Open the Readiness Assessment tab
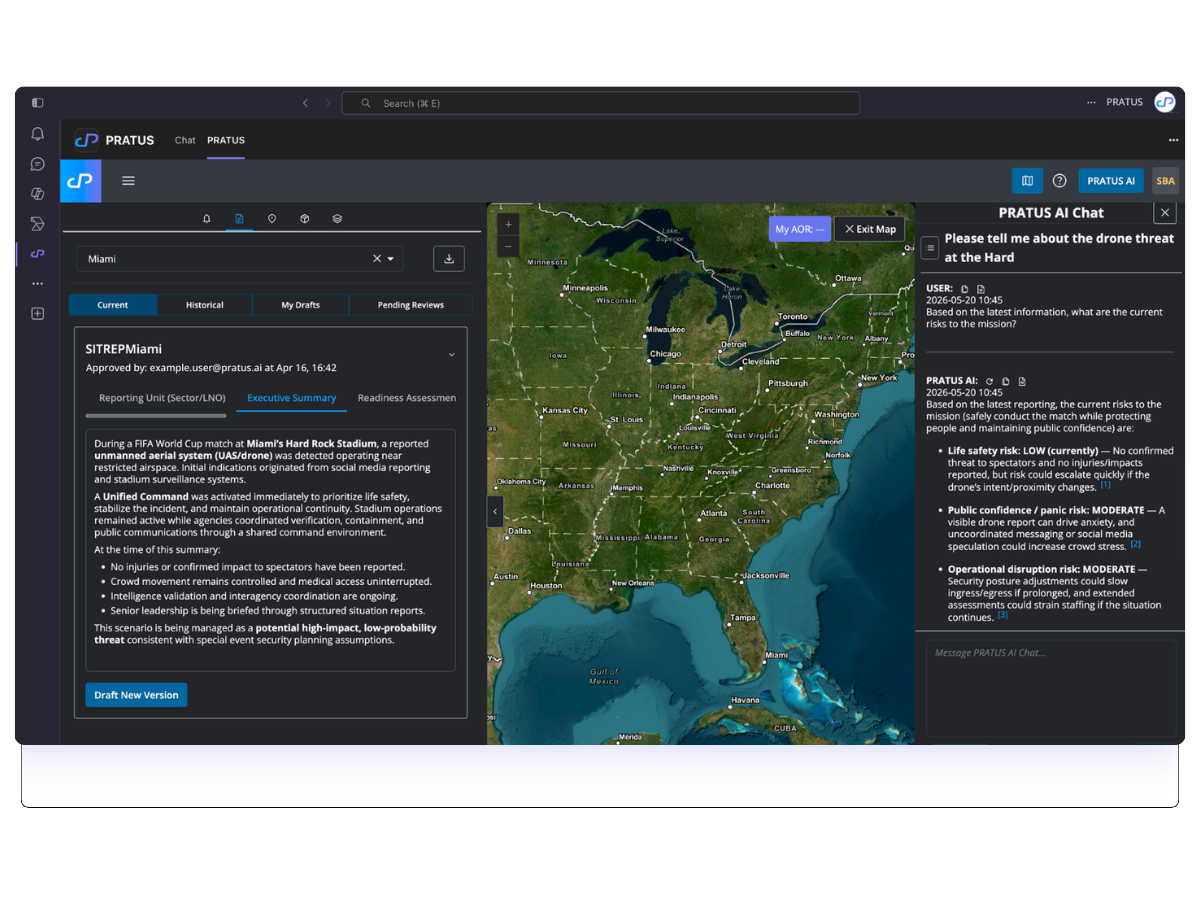Image resolution: width=1200 pixels, height=900 pixels. point(407,398)
